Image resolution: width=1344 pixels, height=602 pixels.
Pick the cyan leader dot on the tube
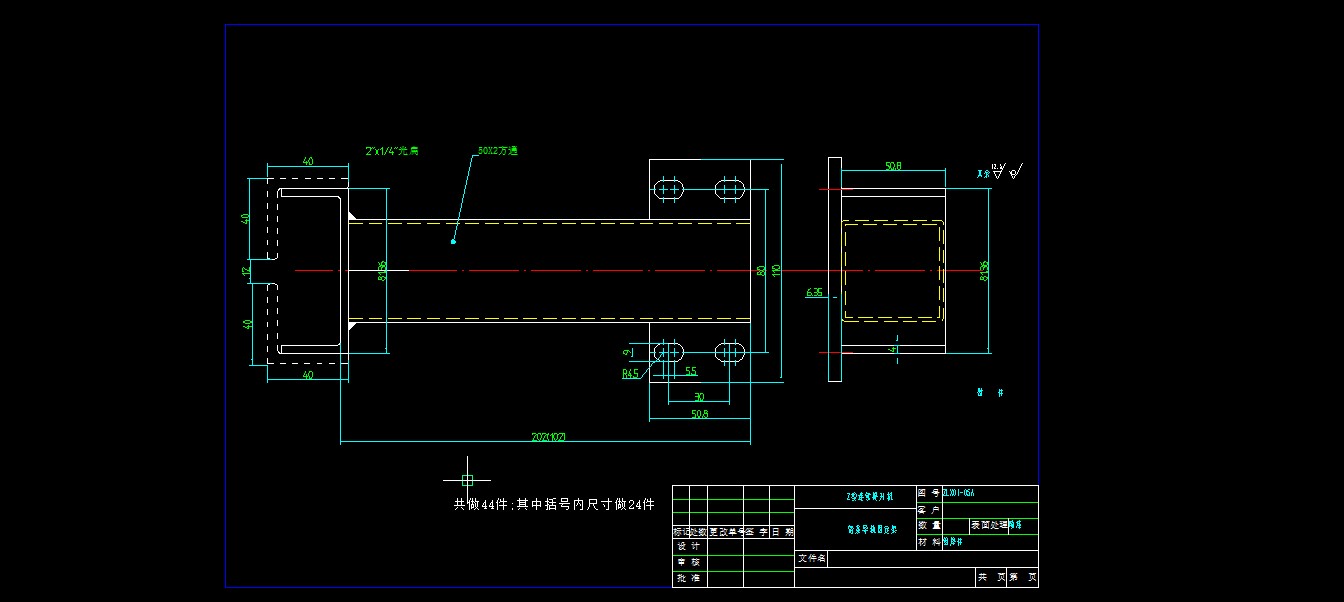tap(453, 241)
